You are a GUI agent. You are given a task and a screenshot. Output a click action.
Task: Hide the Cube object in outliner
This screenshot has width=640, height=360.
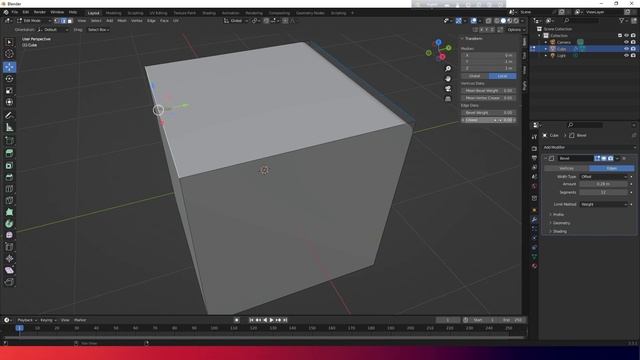pos(626,49)
